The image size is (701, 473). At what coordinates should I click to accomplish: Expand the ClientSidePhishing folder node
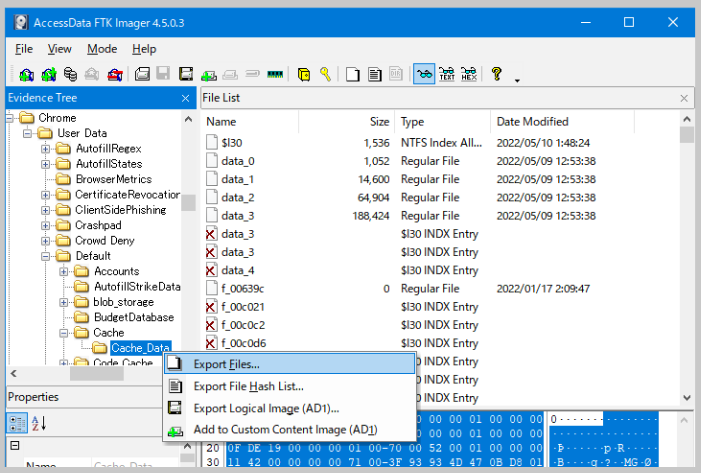click(x=46, y=210)
